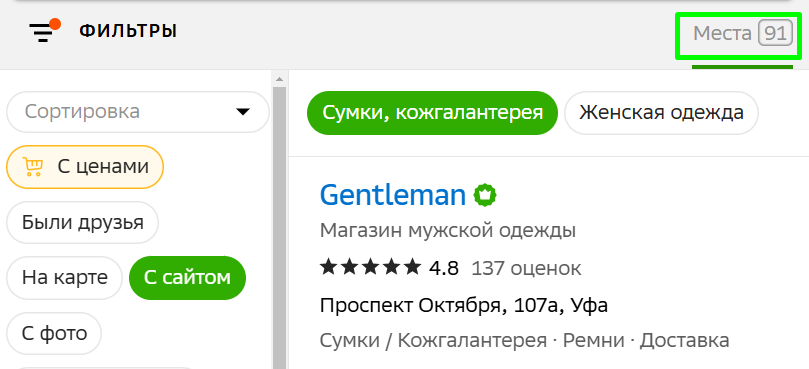Toggle the С ценами filter chip

(85, 167)
